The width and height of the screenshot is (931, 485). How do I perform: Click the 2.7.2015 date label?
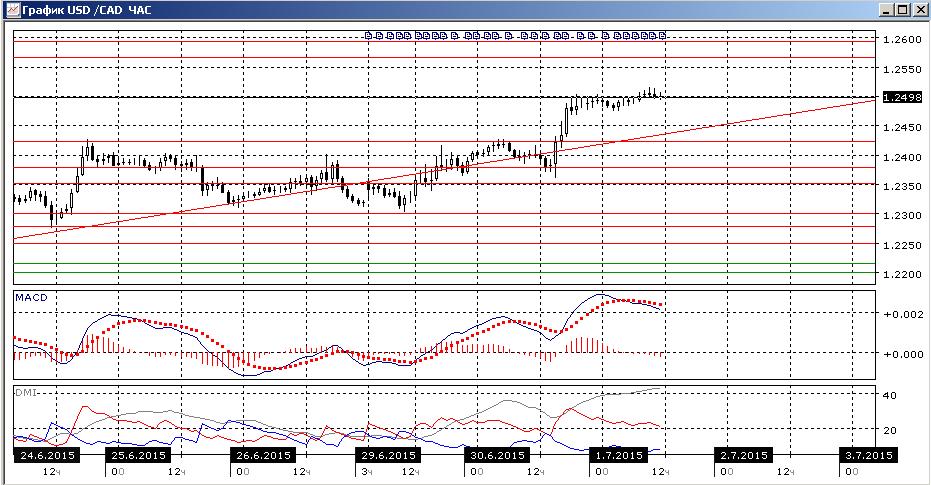pyautogui.click(x=743, y=455)
